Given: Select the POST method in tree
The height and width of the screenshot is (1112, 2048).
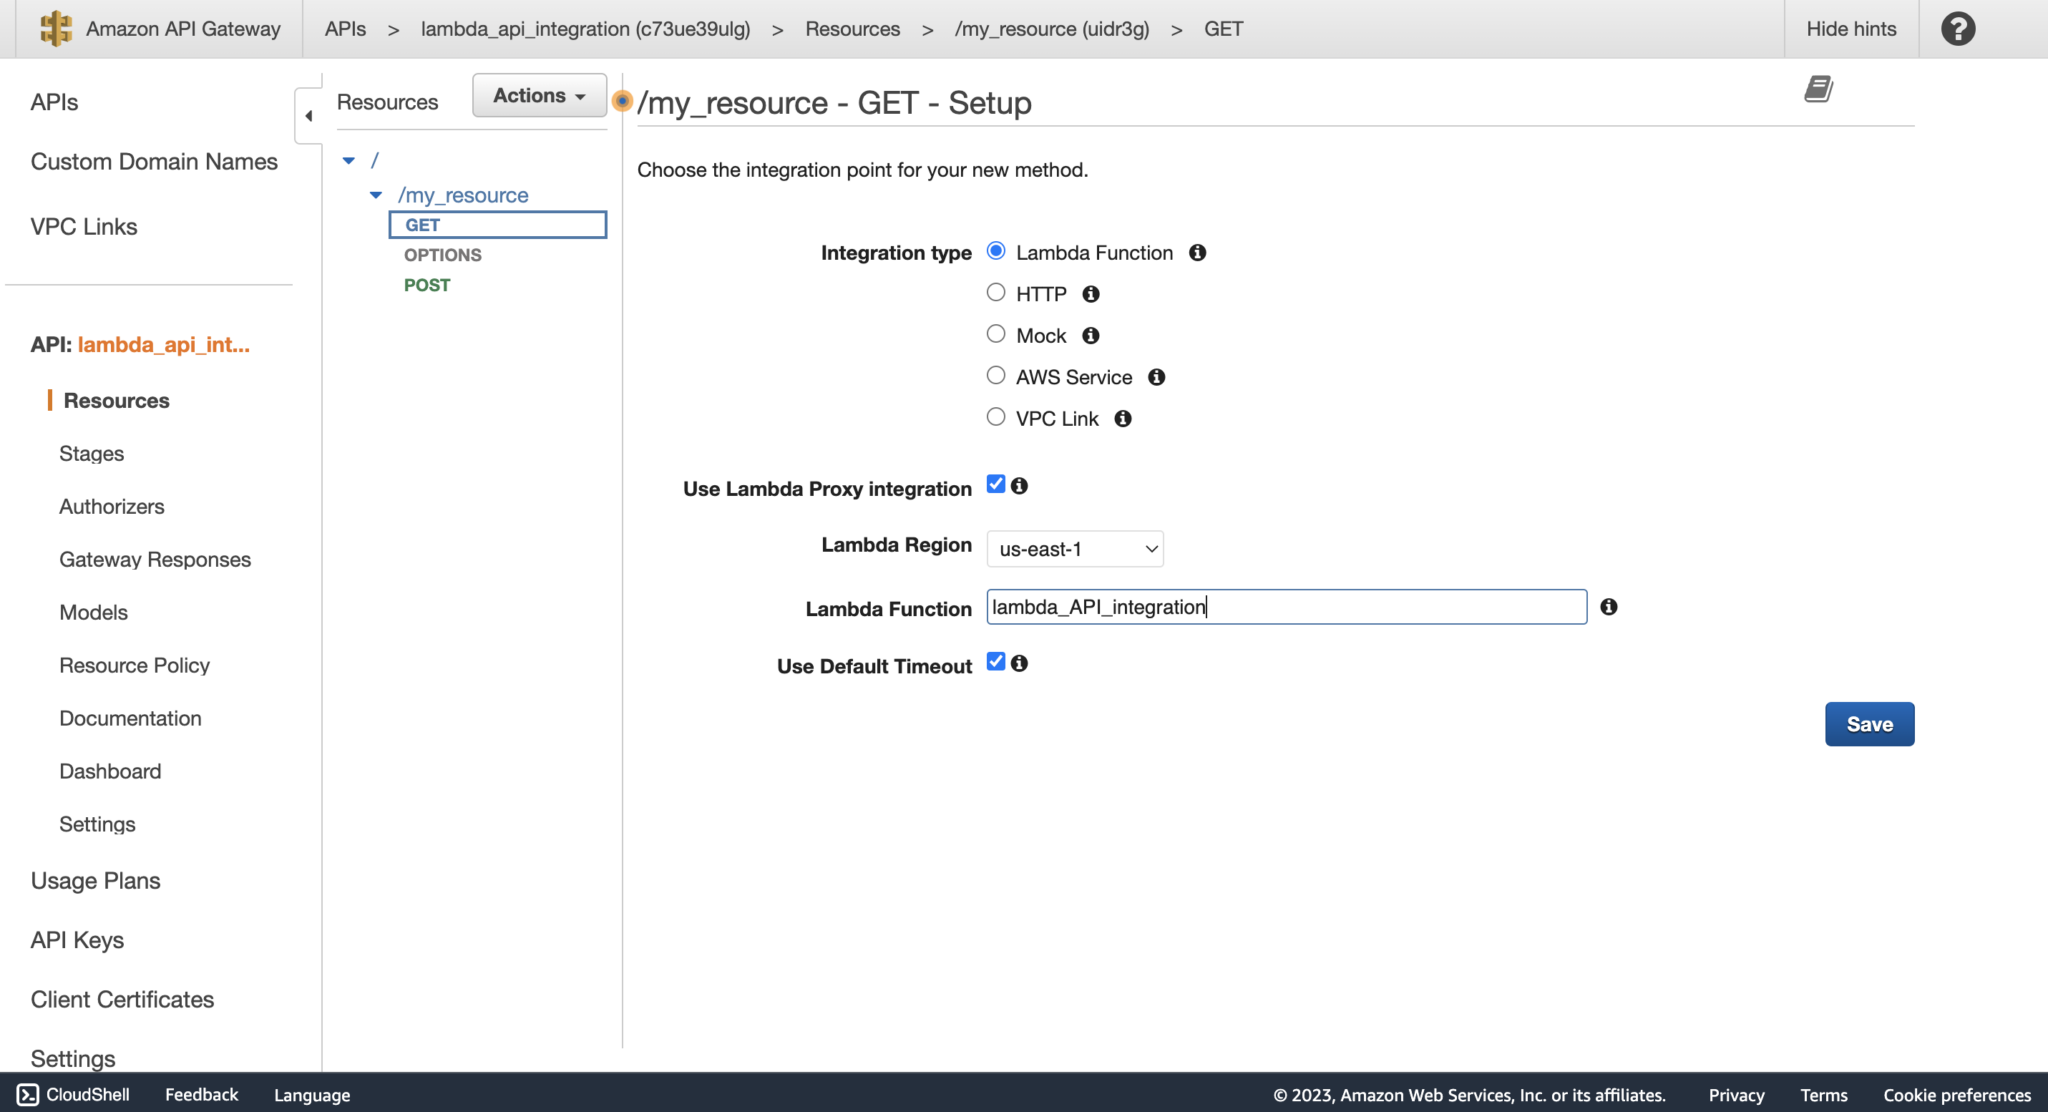Looking at the screenshot, I should 427,285.
